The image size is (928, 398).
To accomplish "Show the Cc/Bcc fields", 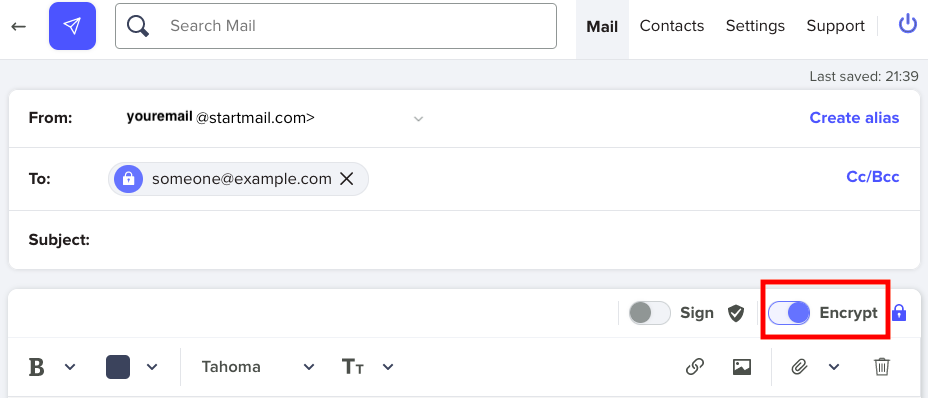I will click(873, 177).
